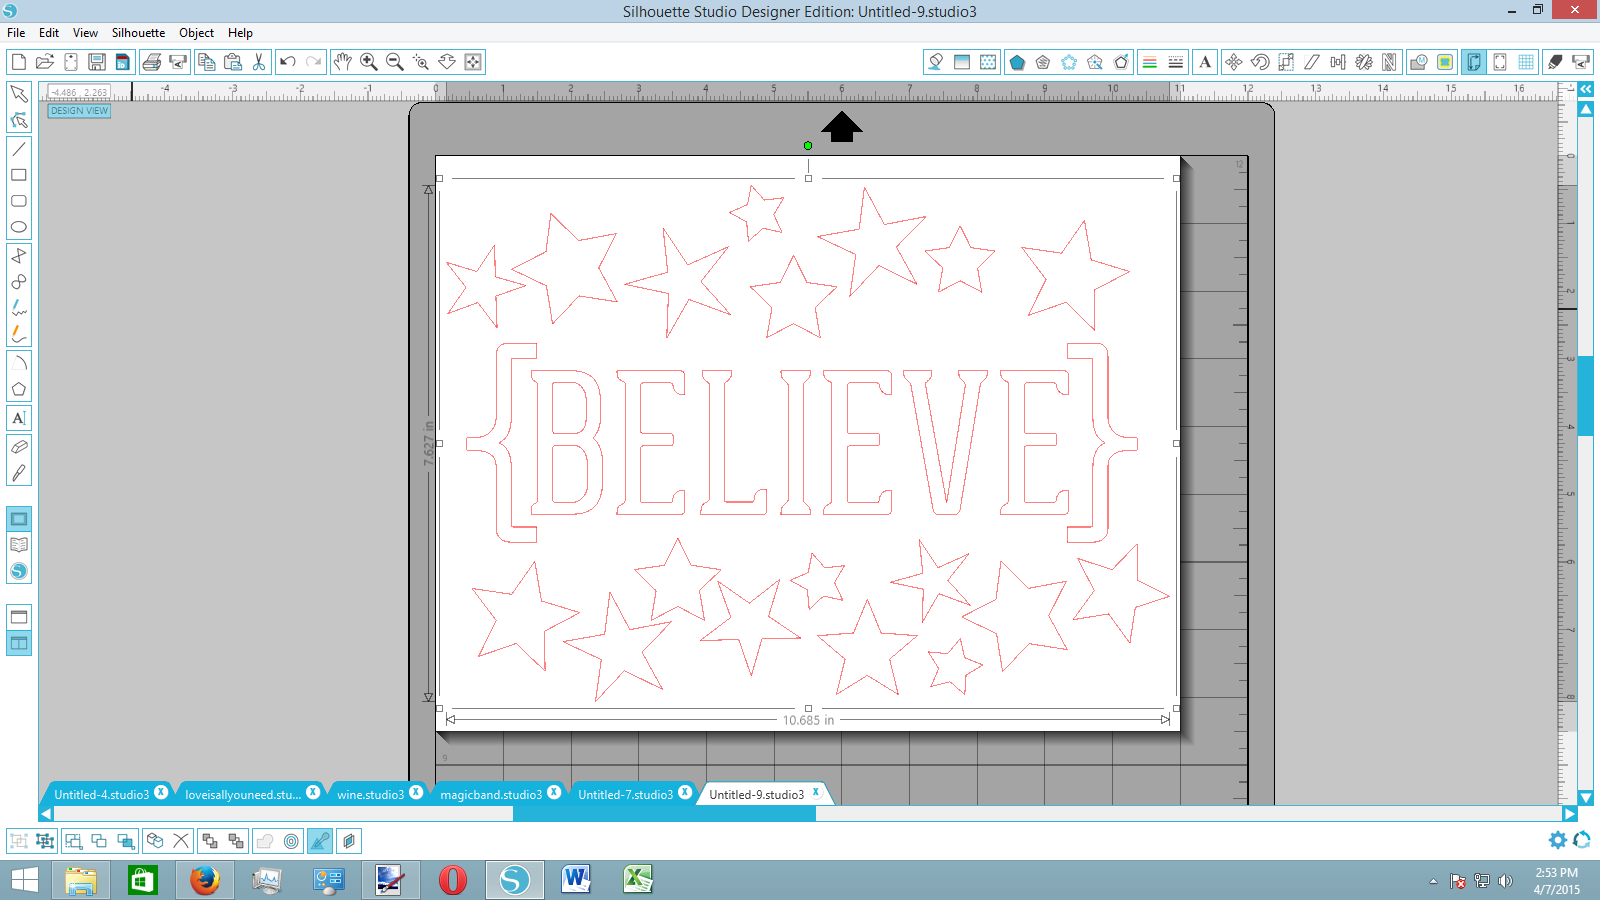Switch to Design view toggle in left bar
This screenshot has height=900, width=1600.
tap(18, 519)
